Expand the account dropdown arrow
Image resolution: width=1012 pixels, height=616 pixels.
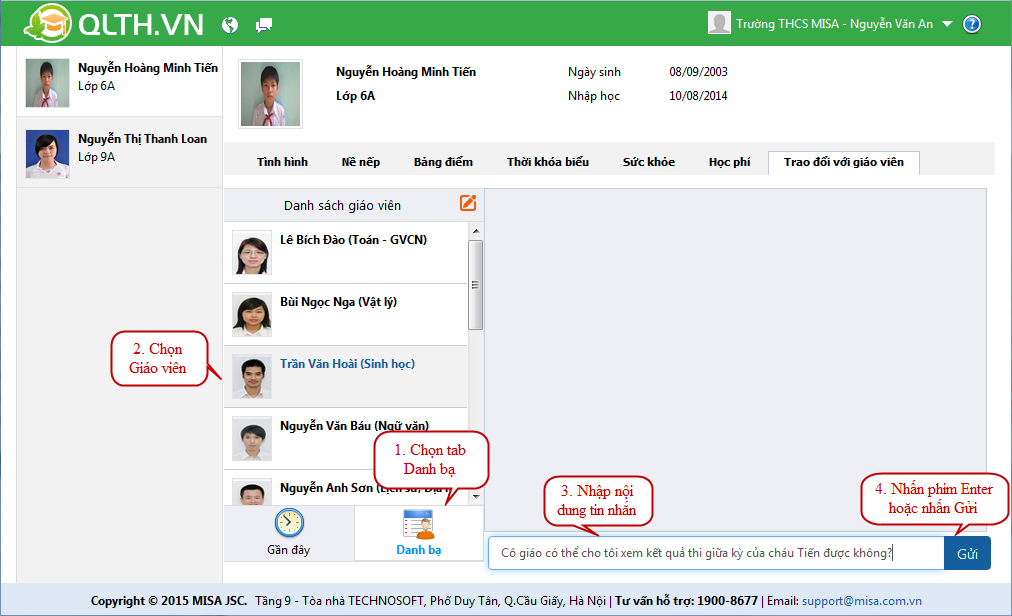[x=947, y=24]
